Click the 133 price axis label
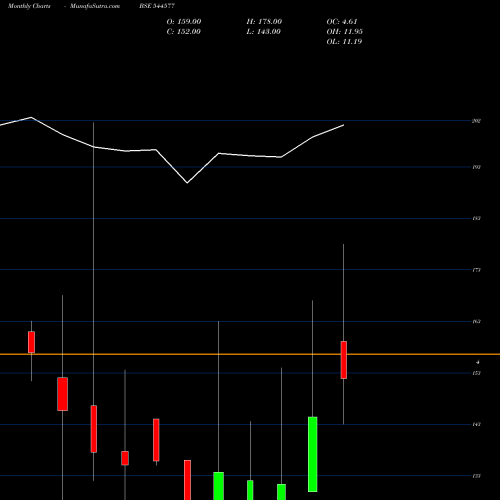Viewport: 500px width, 500px height. tap(477, 476)
